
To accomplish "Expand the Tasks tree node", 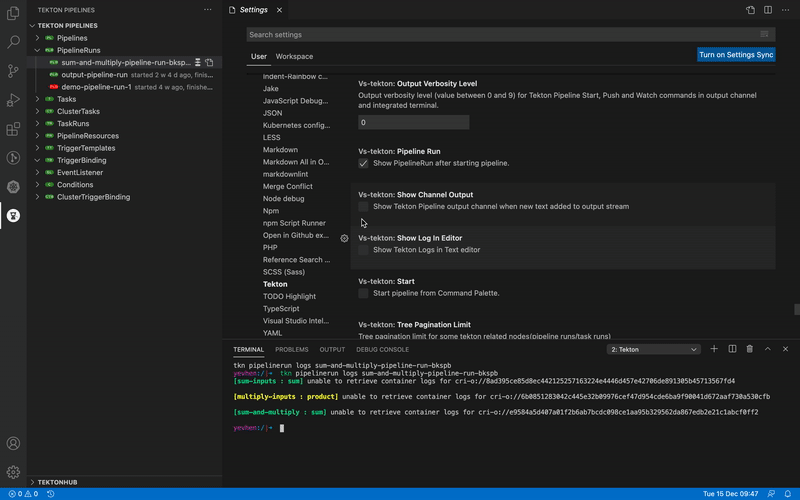I will [37, 99].
